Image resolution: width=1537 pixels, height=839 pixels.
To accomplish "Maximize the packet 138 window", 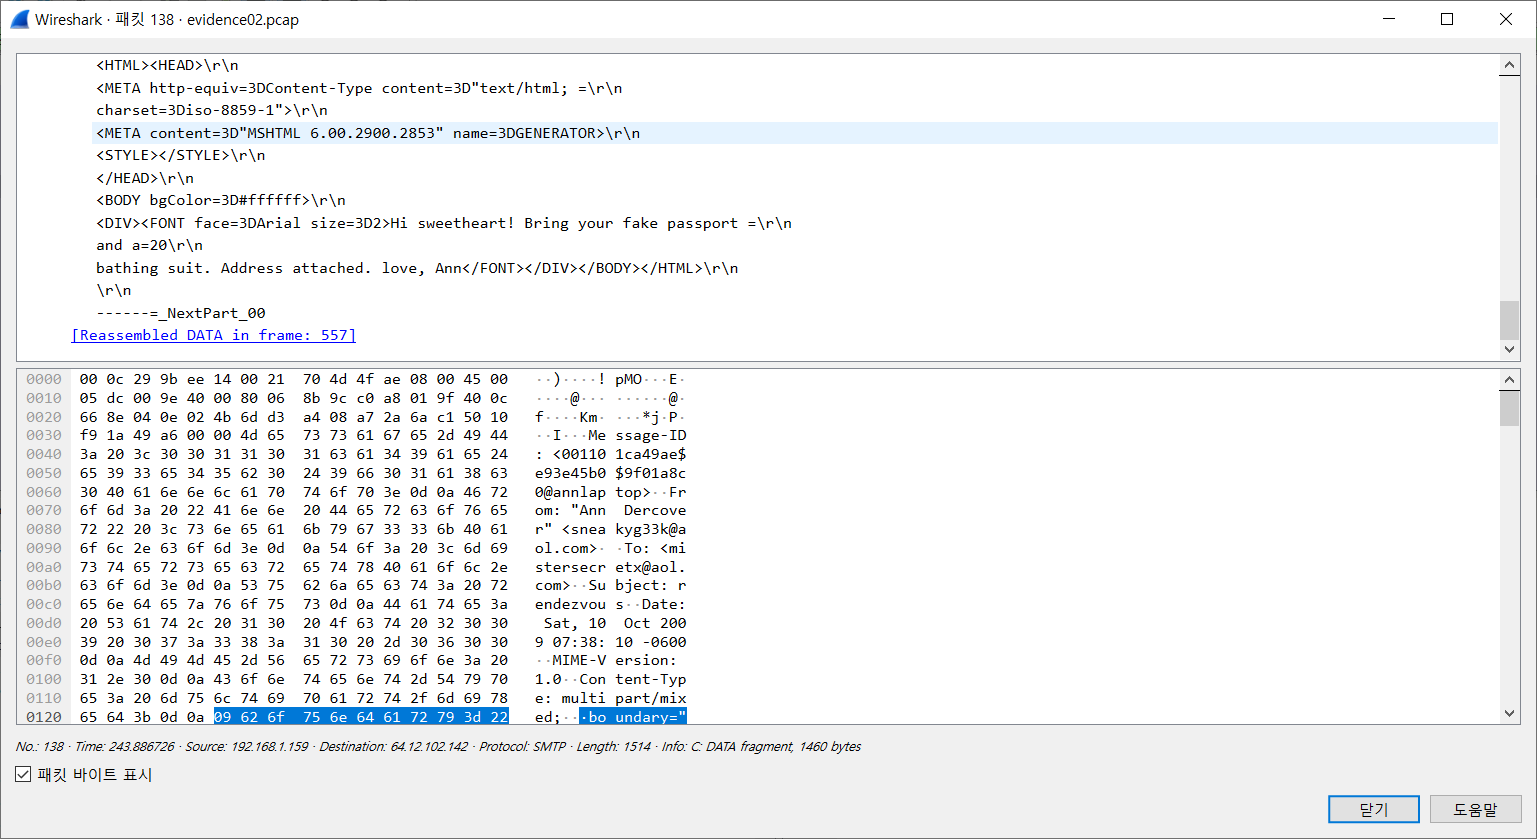I will pos(1446,19).
